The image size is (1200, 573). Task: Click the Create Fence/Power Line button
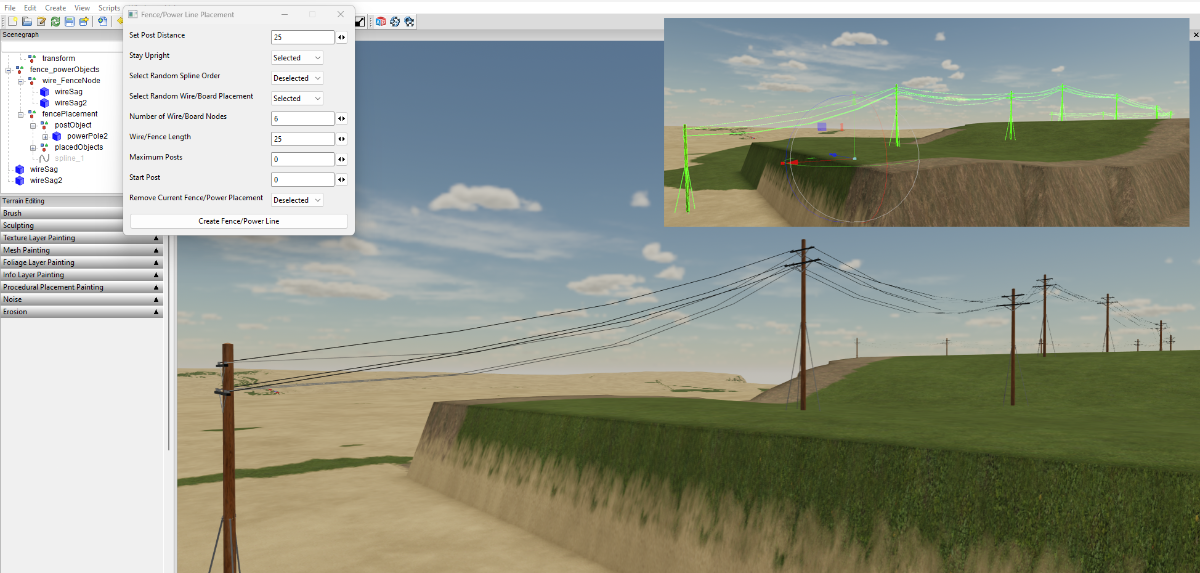tap(238, 221)
